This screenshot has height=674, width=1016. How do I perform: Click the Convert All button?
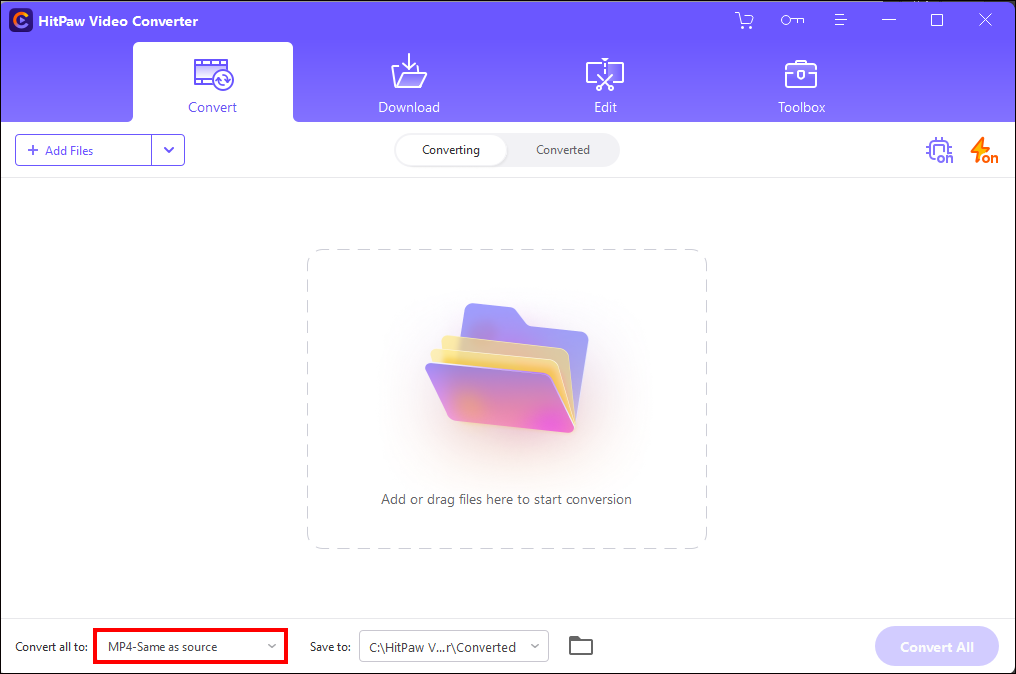(x=936, y=646)
